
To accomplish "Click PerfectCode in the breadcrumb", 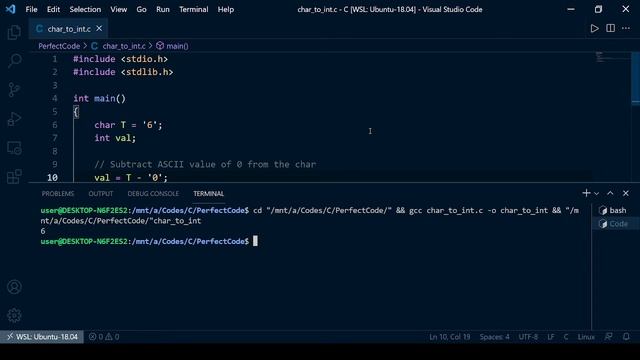I will tap(59, 46).
